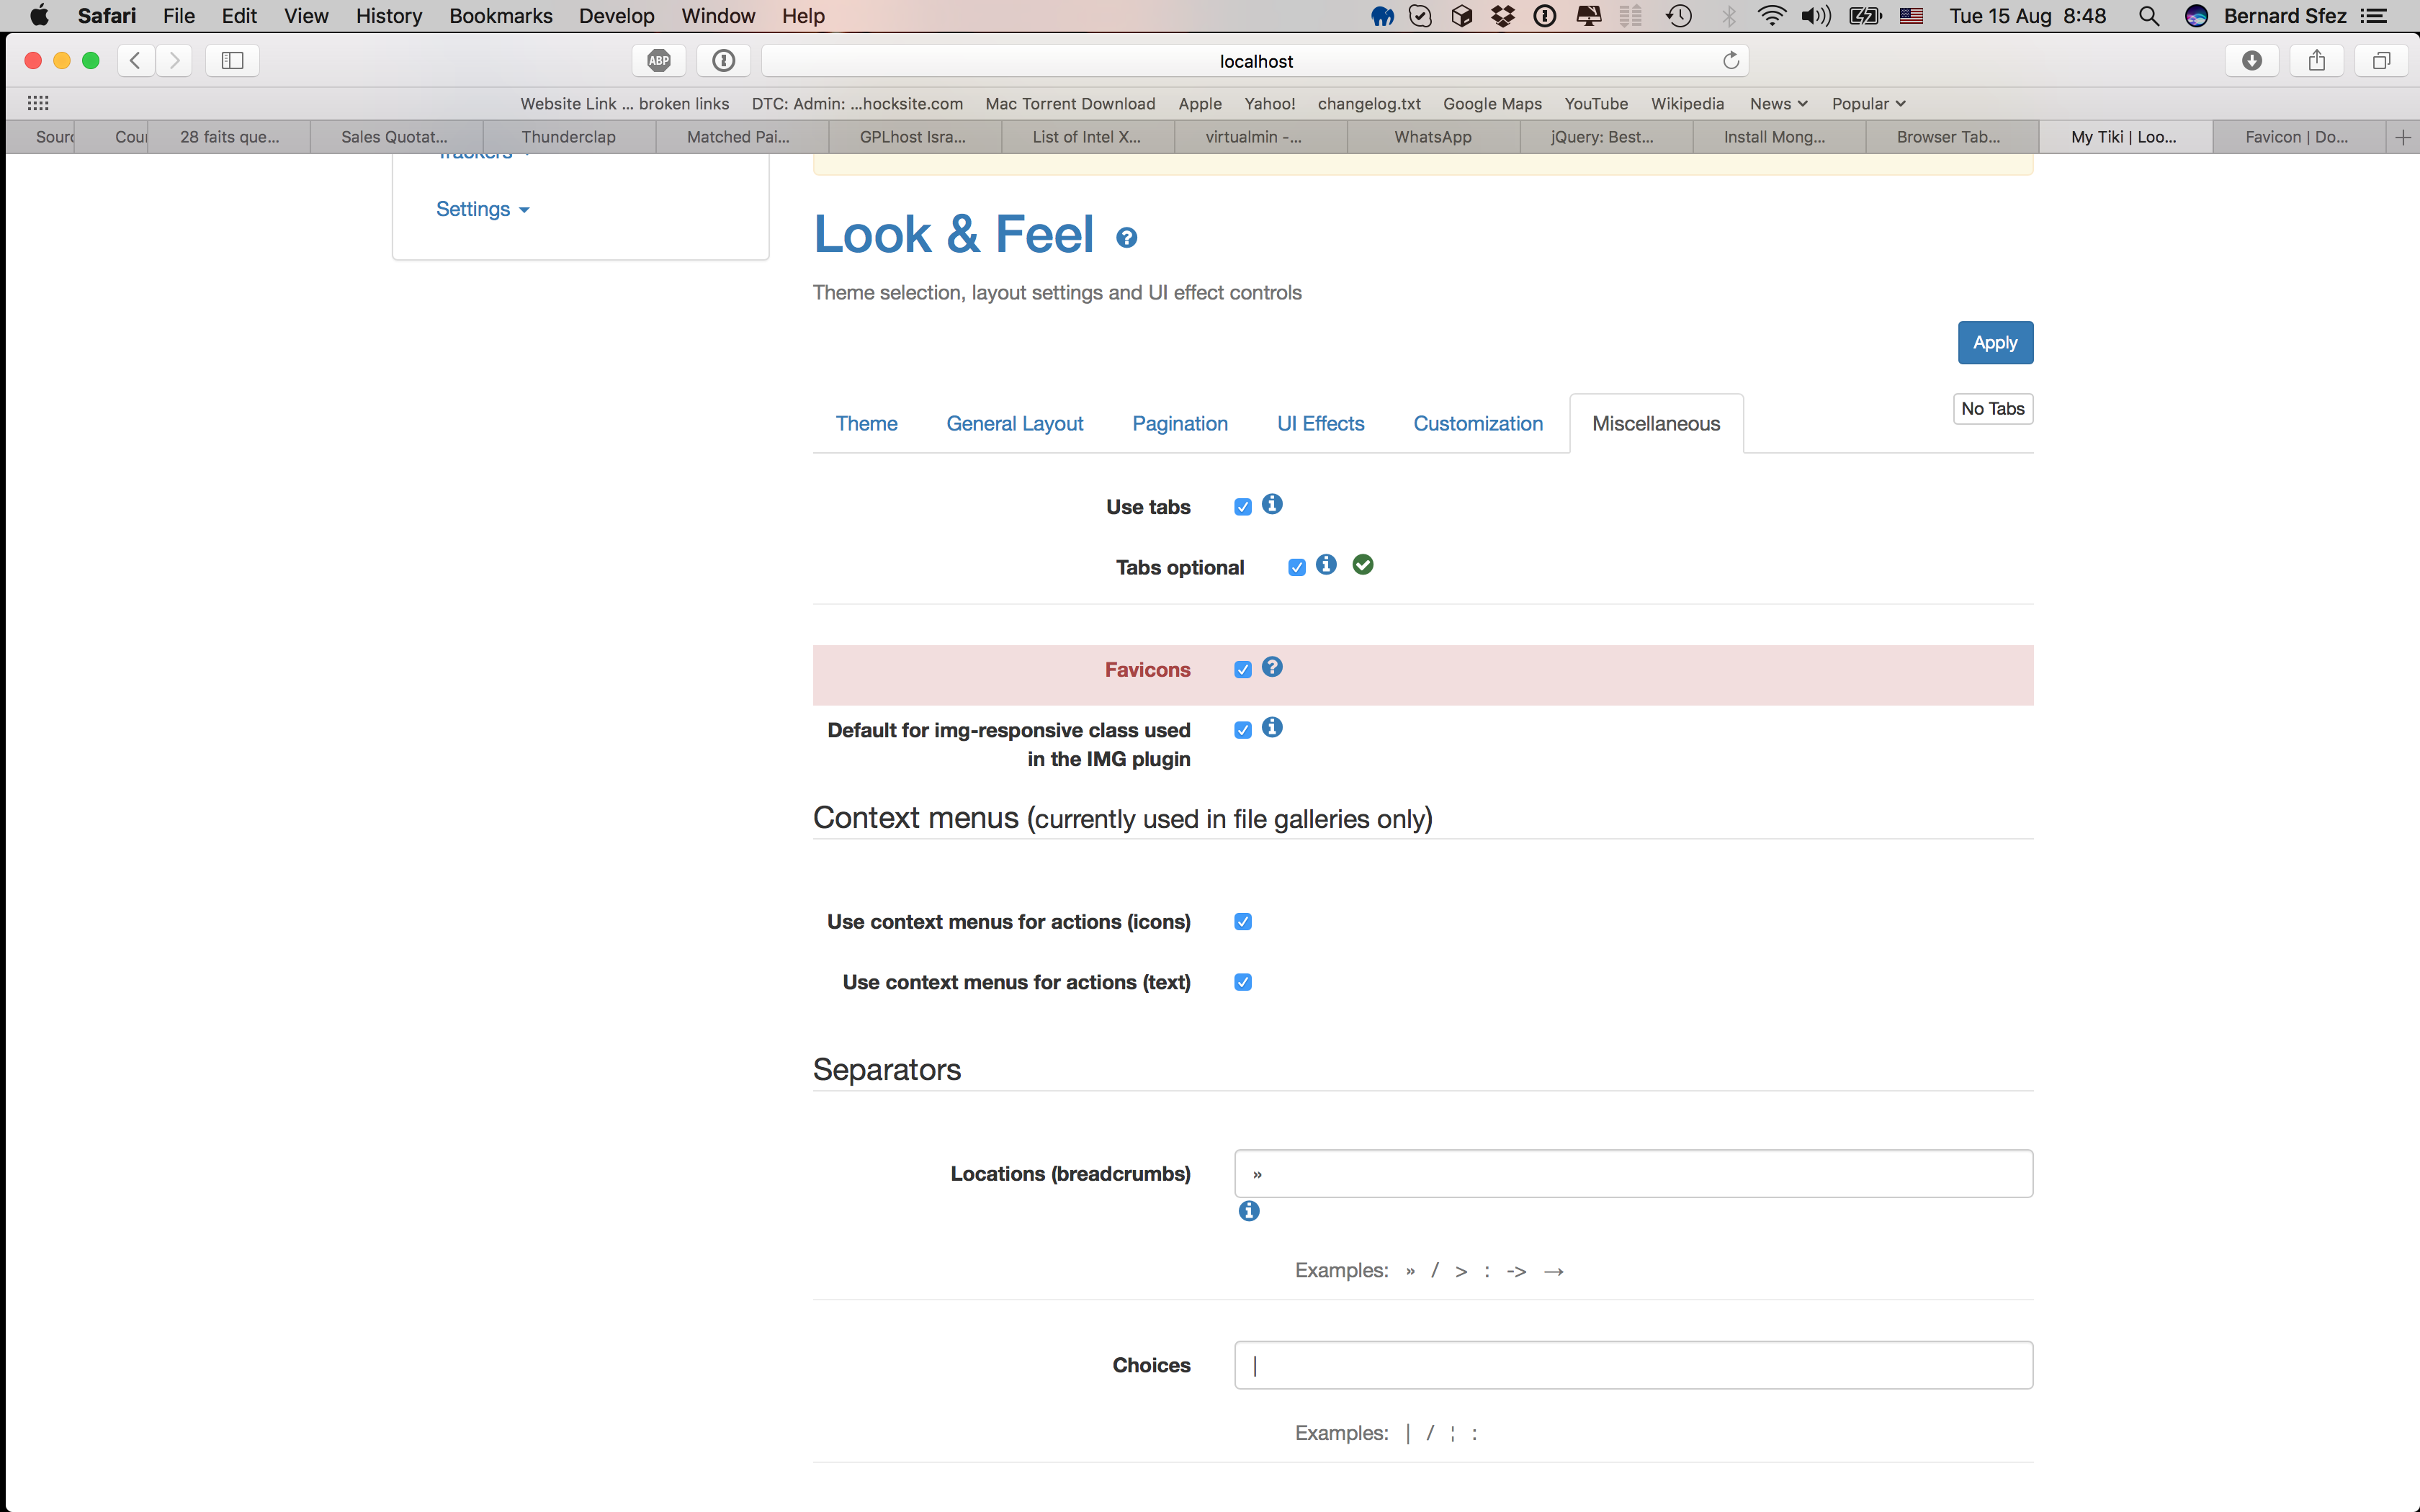Show info for Tabs optional setting
2420x1512 pixels.
(1326, 565)
